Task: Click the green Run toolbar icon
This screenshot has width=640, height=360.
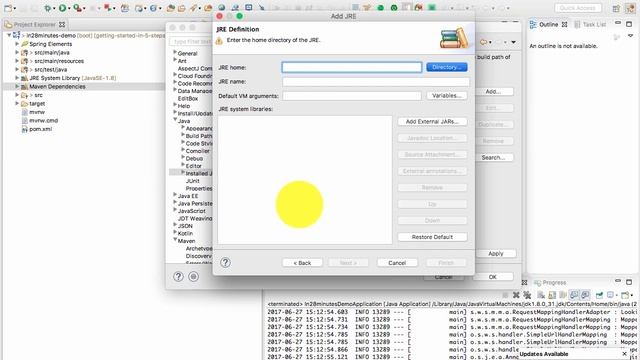Action: [62, 8]
